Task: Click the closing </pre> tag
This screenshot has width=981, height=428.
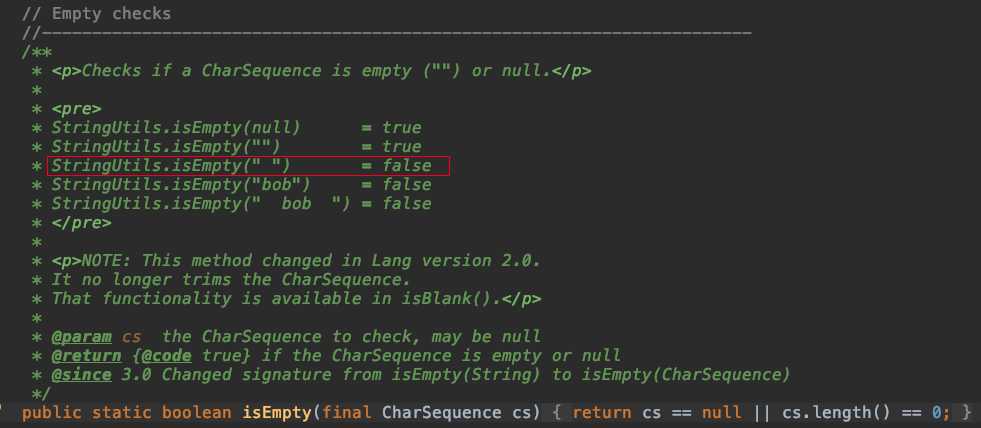Action: click(x=81, y=223)
